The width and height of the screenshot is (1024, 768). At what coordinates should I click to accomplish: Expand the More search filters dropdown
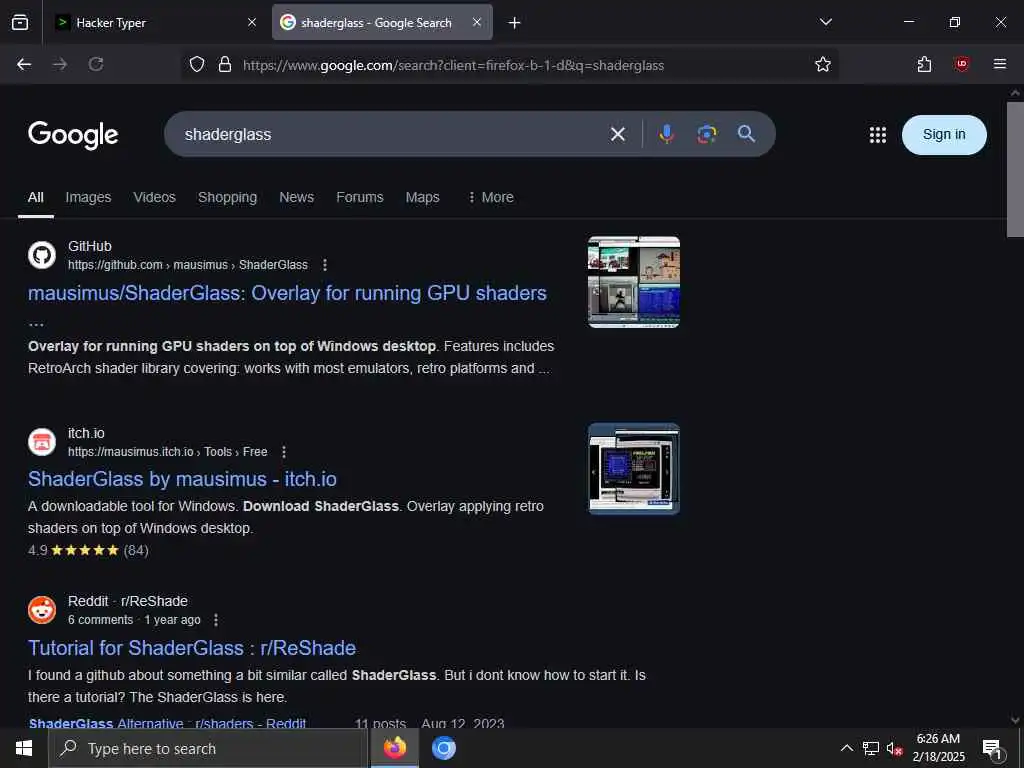[491, 197]
